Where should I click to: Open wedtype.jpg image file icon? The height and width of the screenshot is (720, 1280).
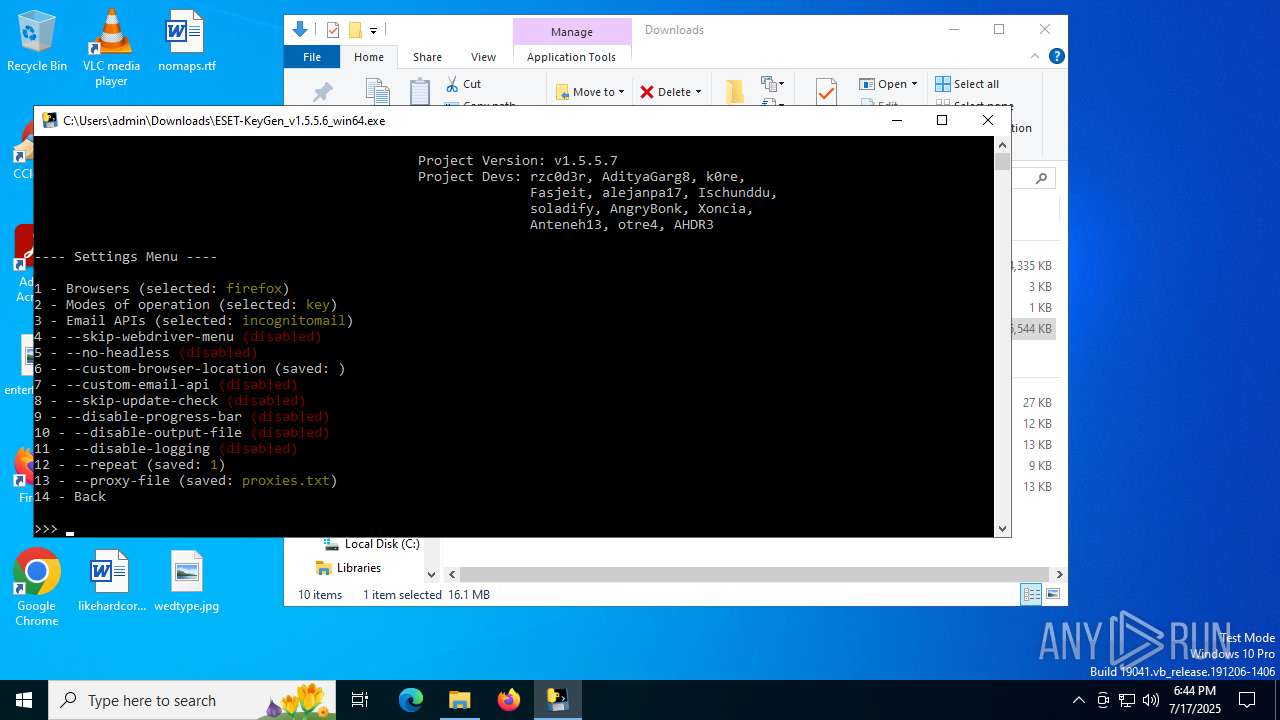point(186,581)
